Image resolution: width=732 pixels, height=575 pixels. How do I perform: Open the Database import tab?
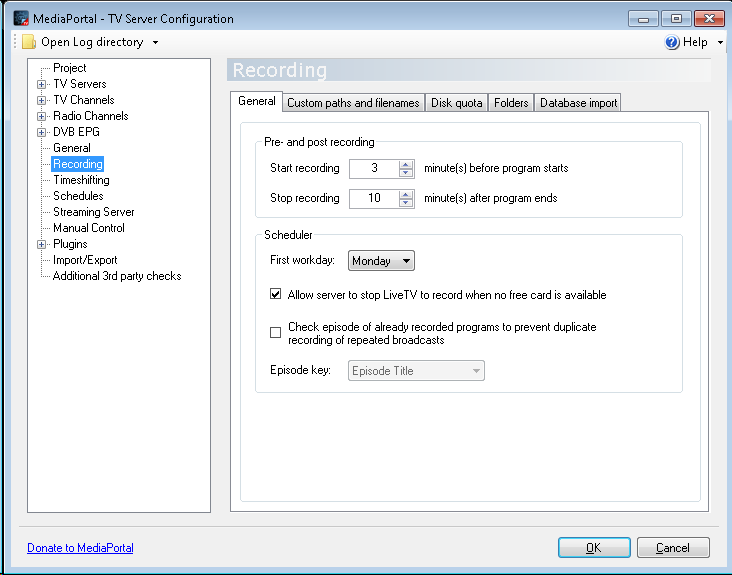578,103
